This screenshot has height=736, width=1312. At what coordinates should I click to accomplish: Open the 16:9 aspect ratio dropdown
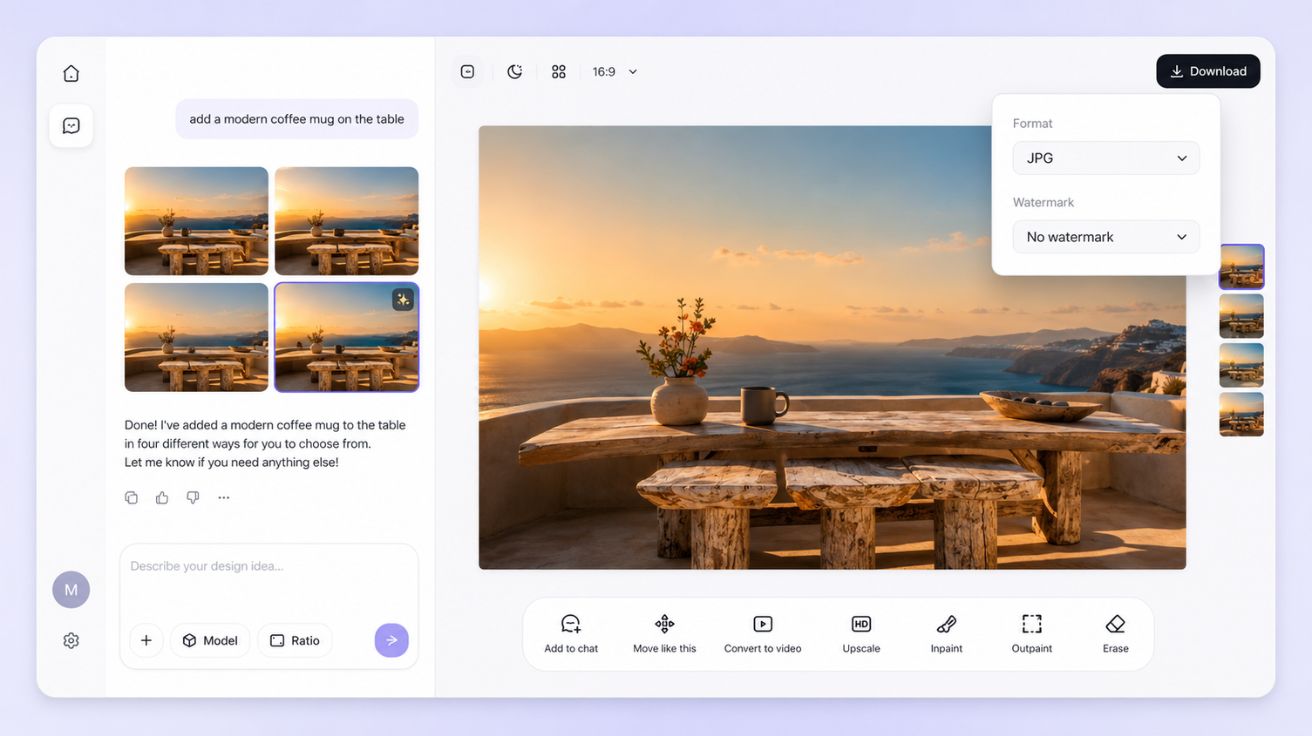[615, 72]
